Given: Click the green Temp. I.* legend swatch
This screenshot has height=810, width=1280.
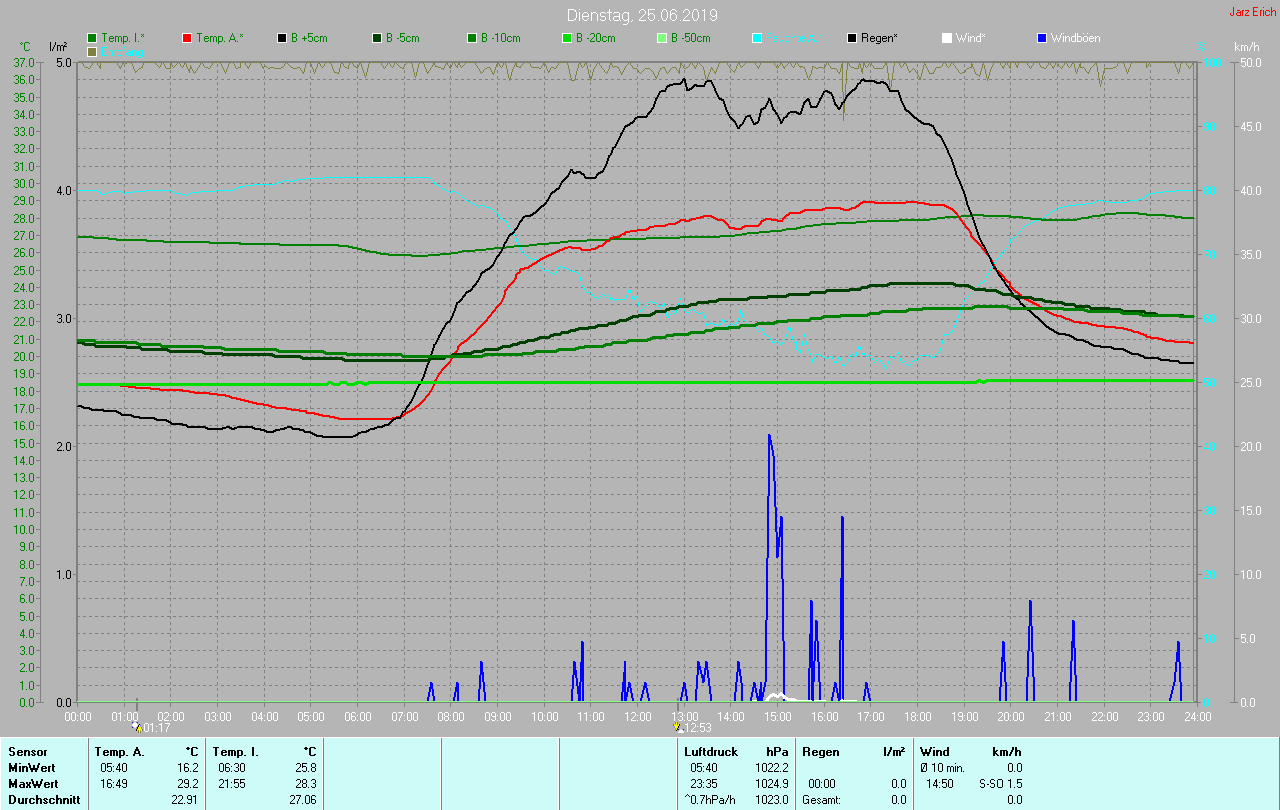Looking at the screenshot, I should 93,38.
